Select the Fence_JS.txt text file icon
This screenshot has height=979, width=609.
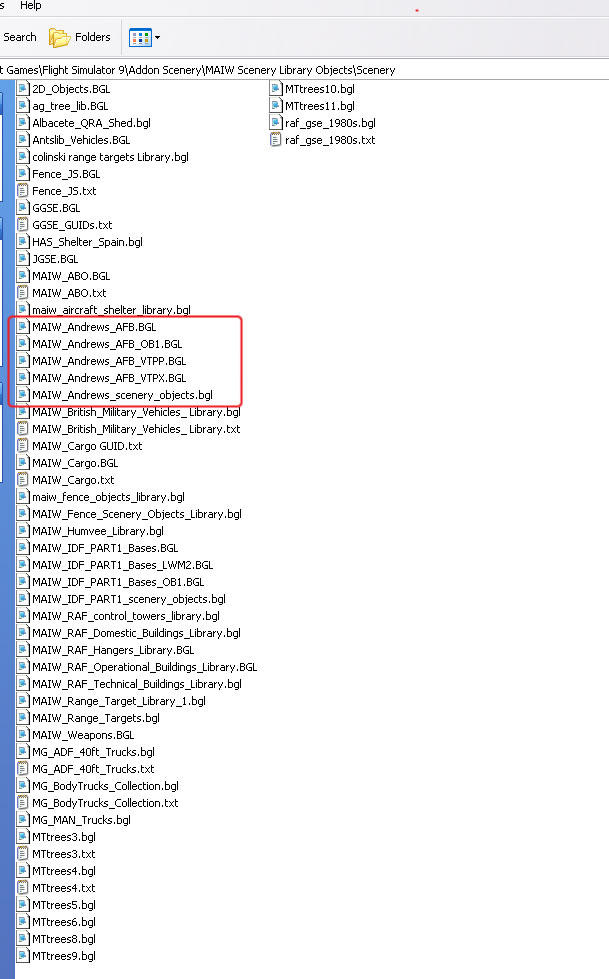coord(24,191)
